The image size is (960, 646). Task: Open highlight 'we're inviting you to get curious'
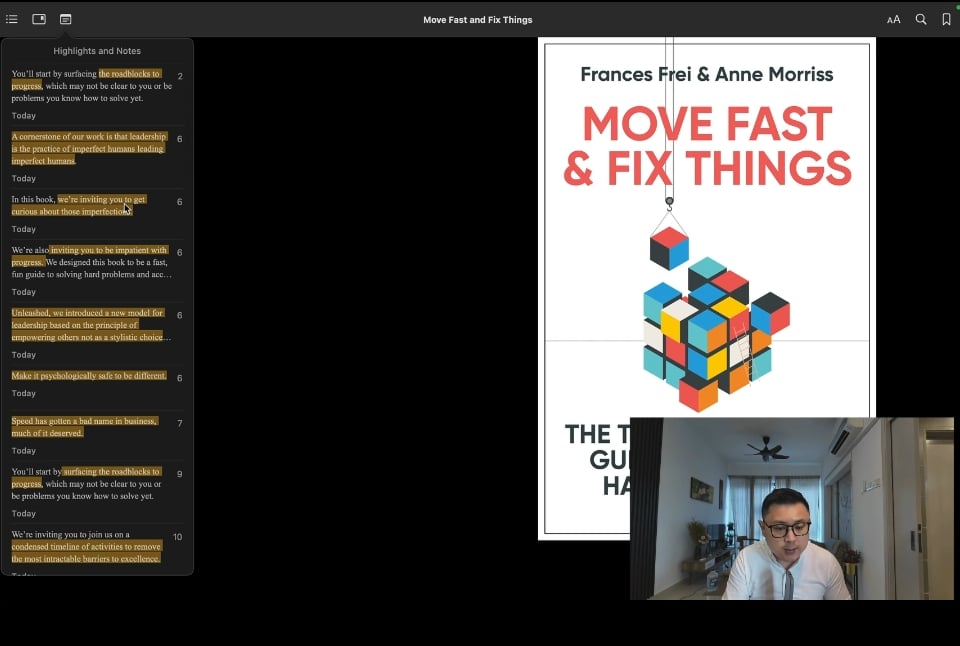(x=97, y=213)
